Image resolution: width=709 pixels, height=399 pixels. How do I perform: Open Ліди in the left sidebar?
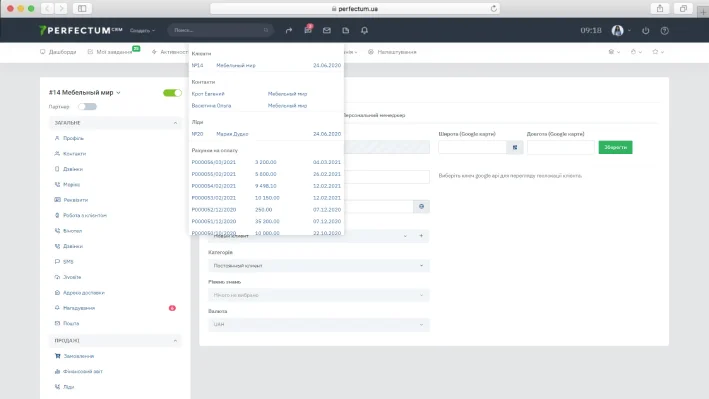tap(69, 387)
